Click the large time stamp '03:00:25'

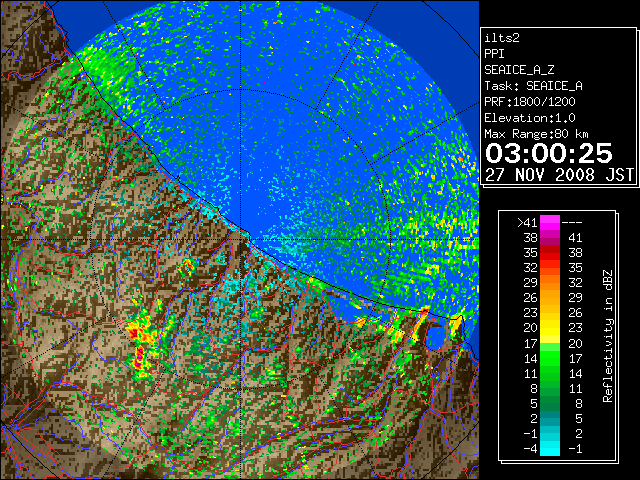click(549, 153)
